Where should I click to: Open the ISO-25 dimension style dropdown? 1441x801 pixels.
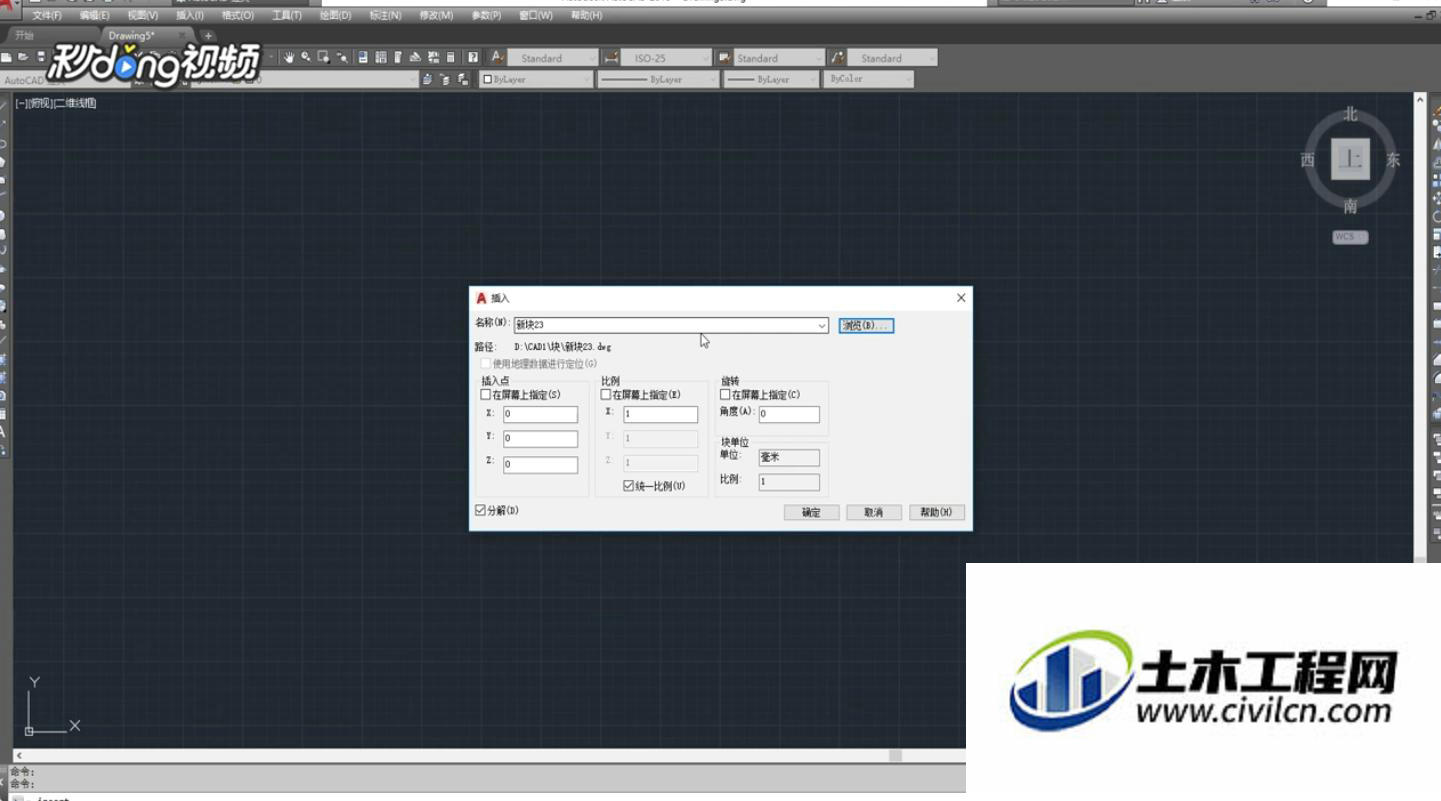click(706, 58)
